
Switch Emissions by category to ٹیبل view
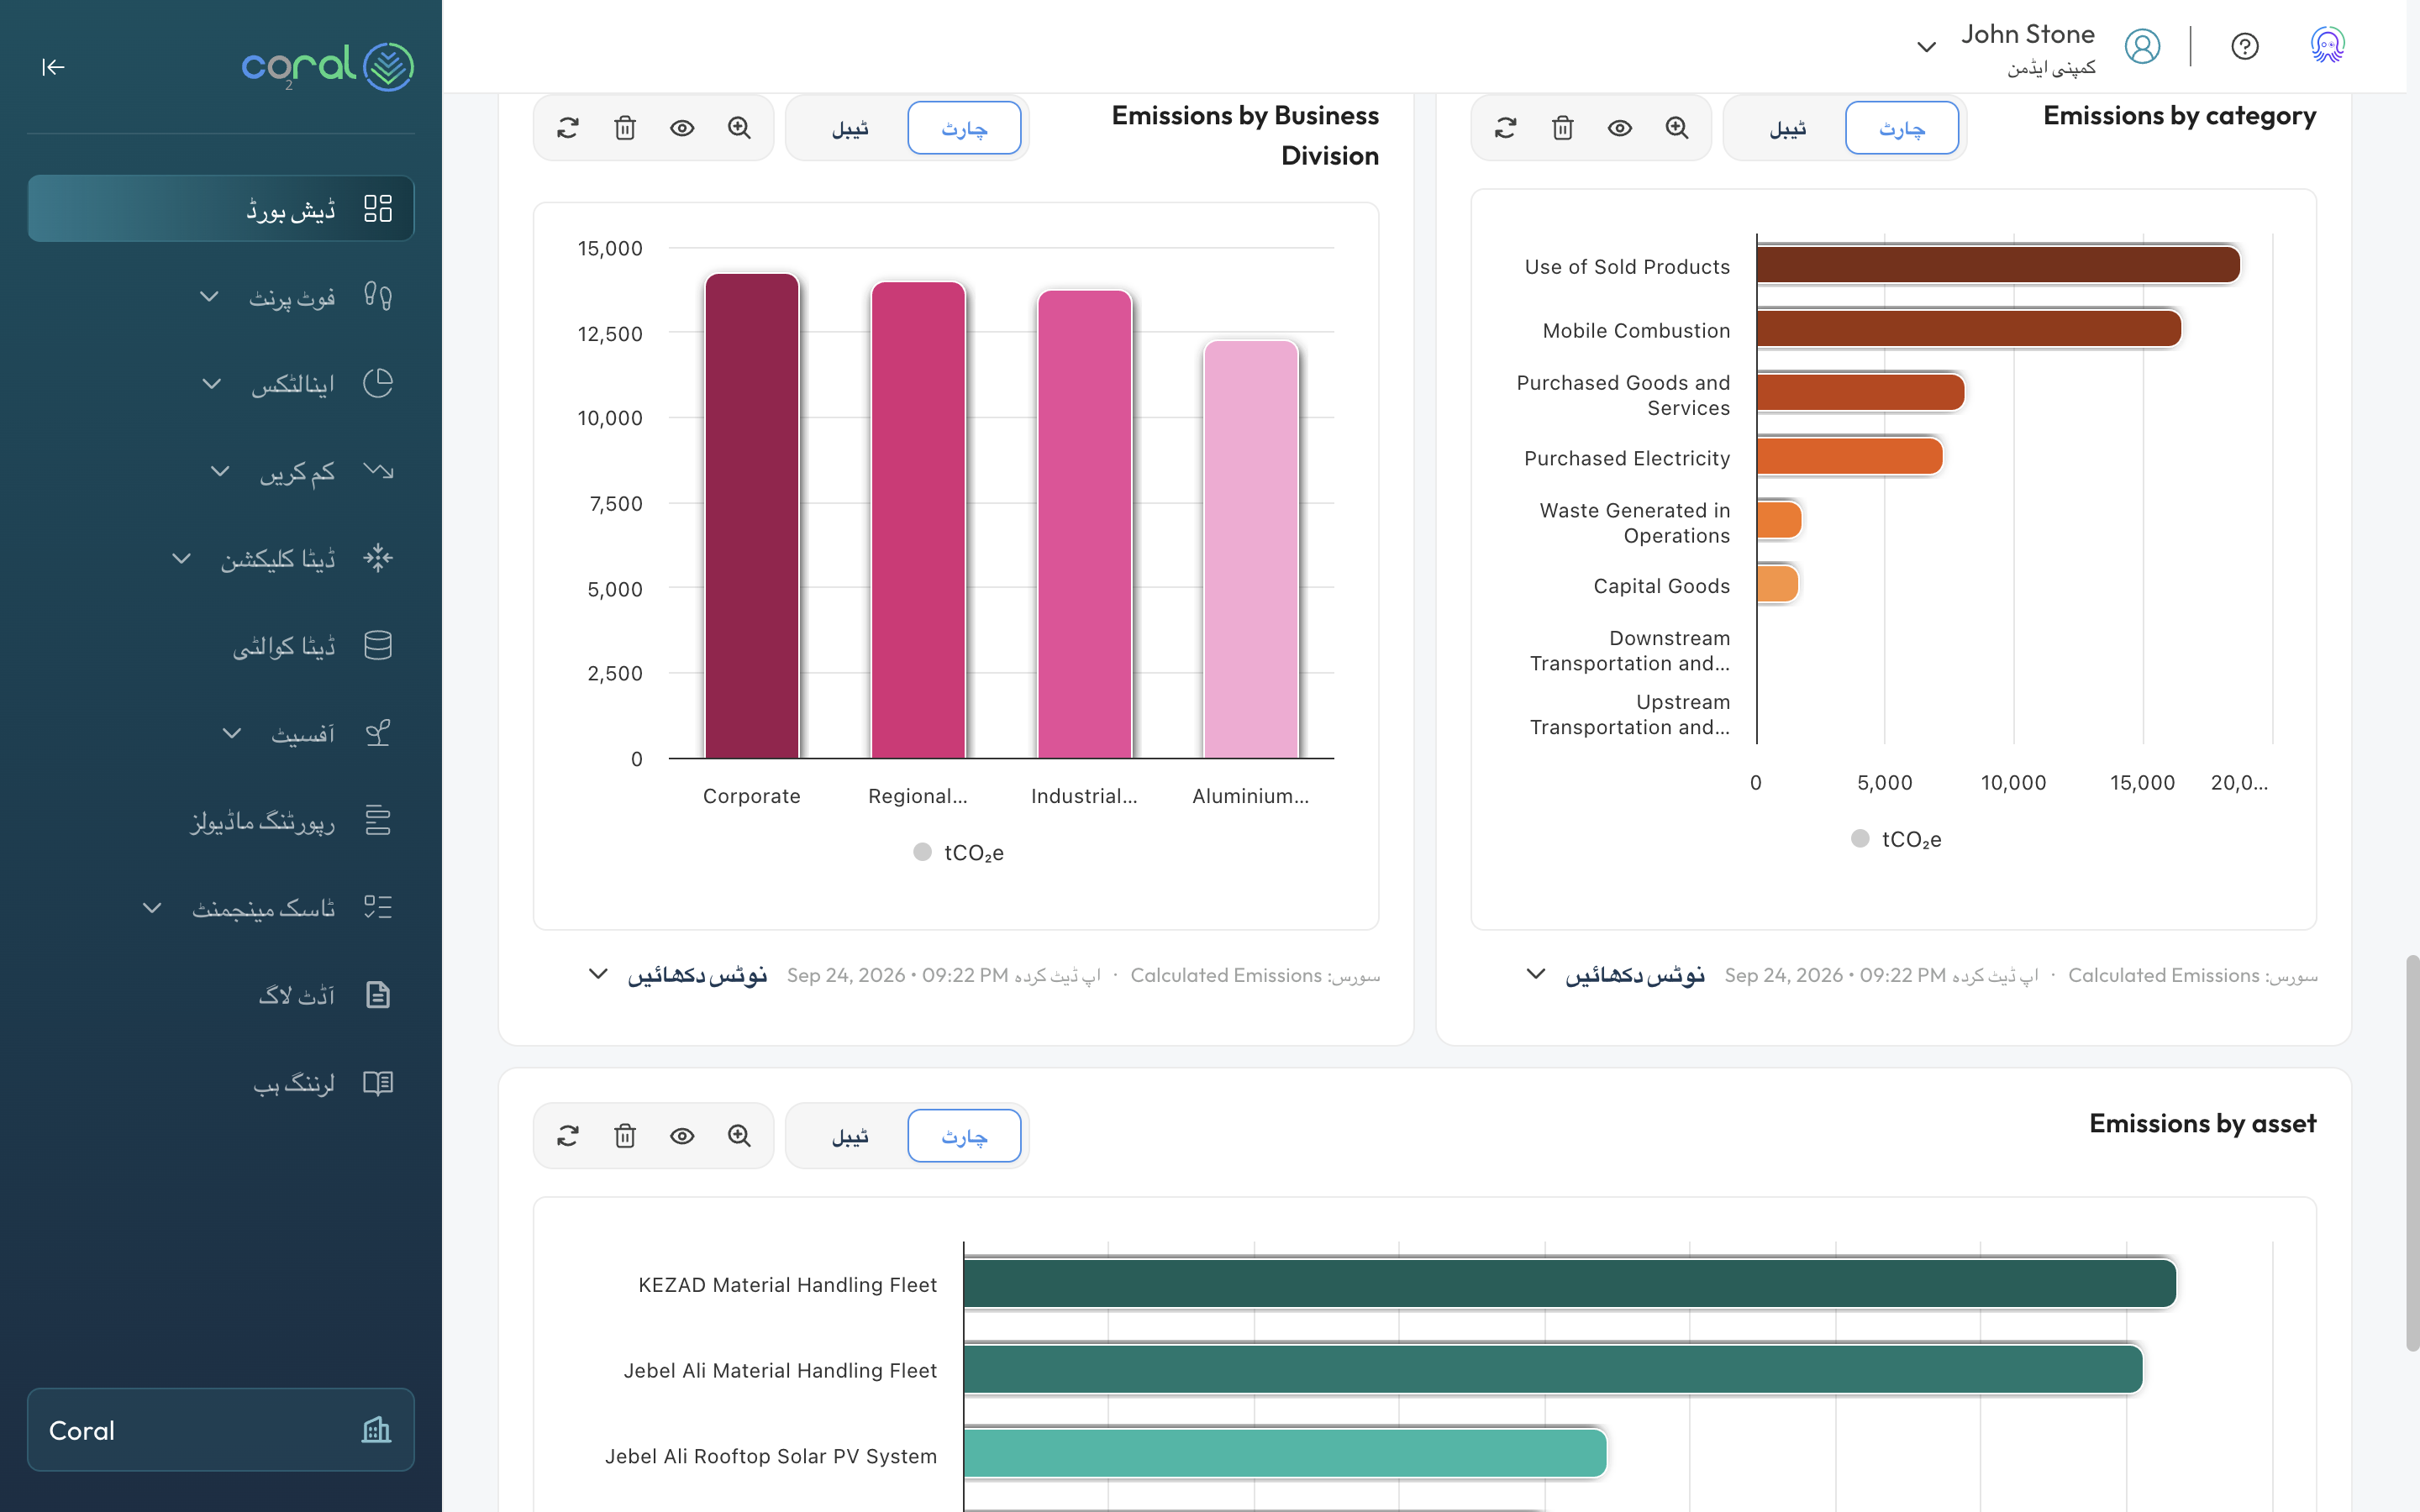click(x=1787, y=128)
